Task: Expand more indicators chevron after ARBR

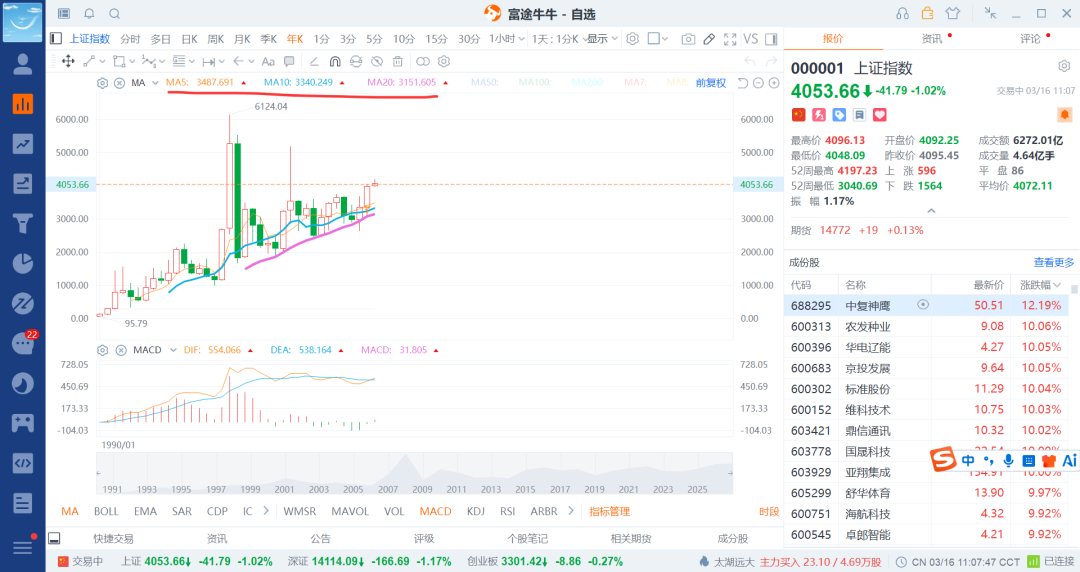Action: click(570, 511)
